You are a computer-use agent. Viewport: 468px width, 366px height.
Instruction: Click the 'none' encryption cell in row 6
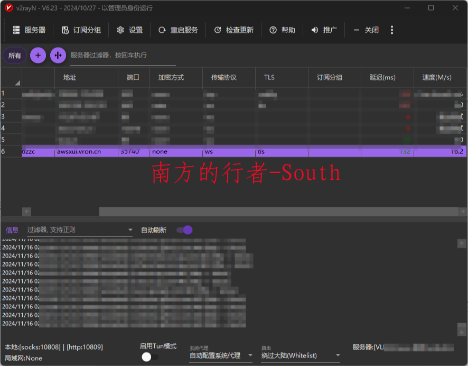pyautogui.click(x=176, y=152)
